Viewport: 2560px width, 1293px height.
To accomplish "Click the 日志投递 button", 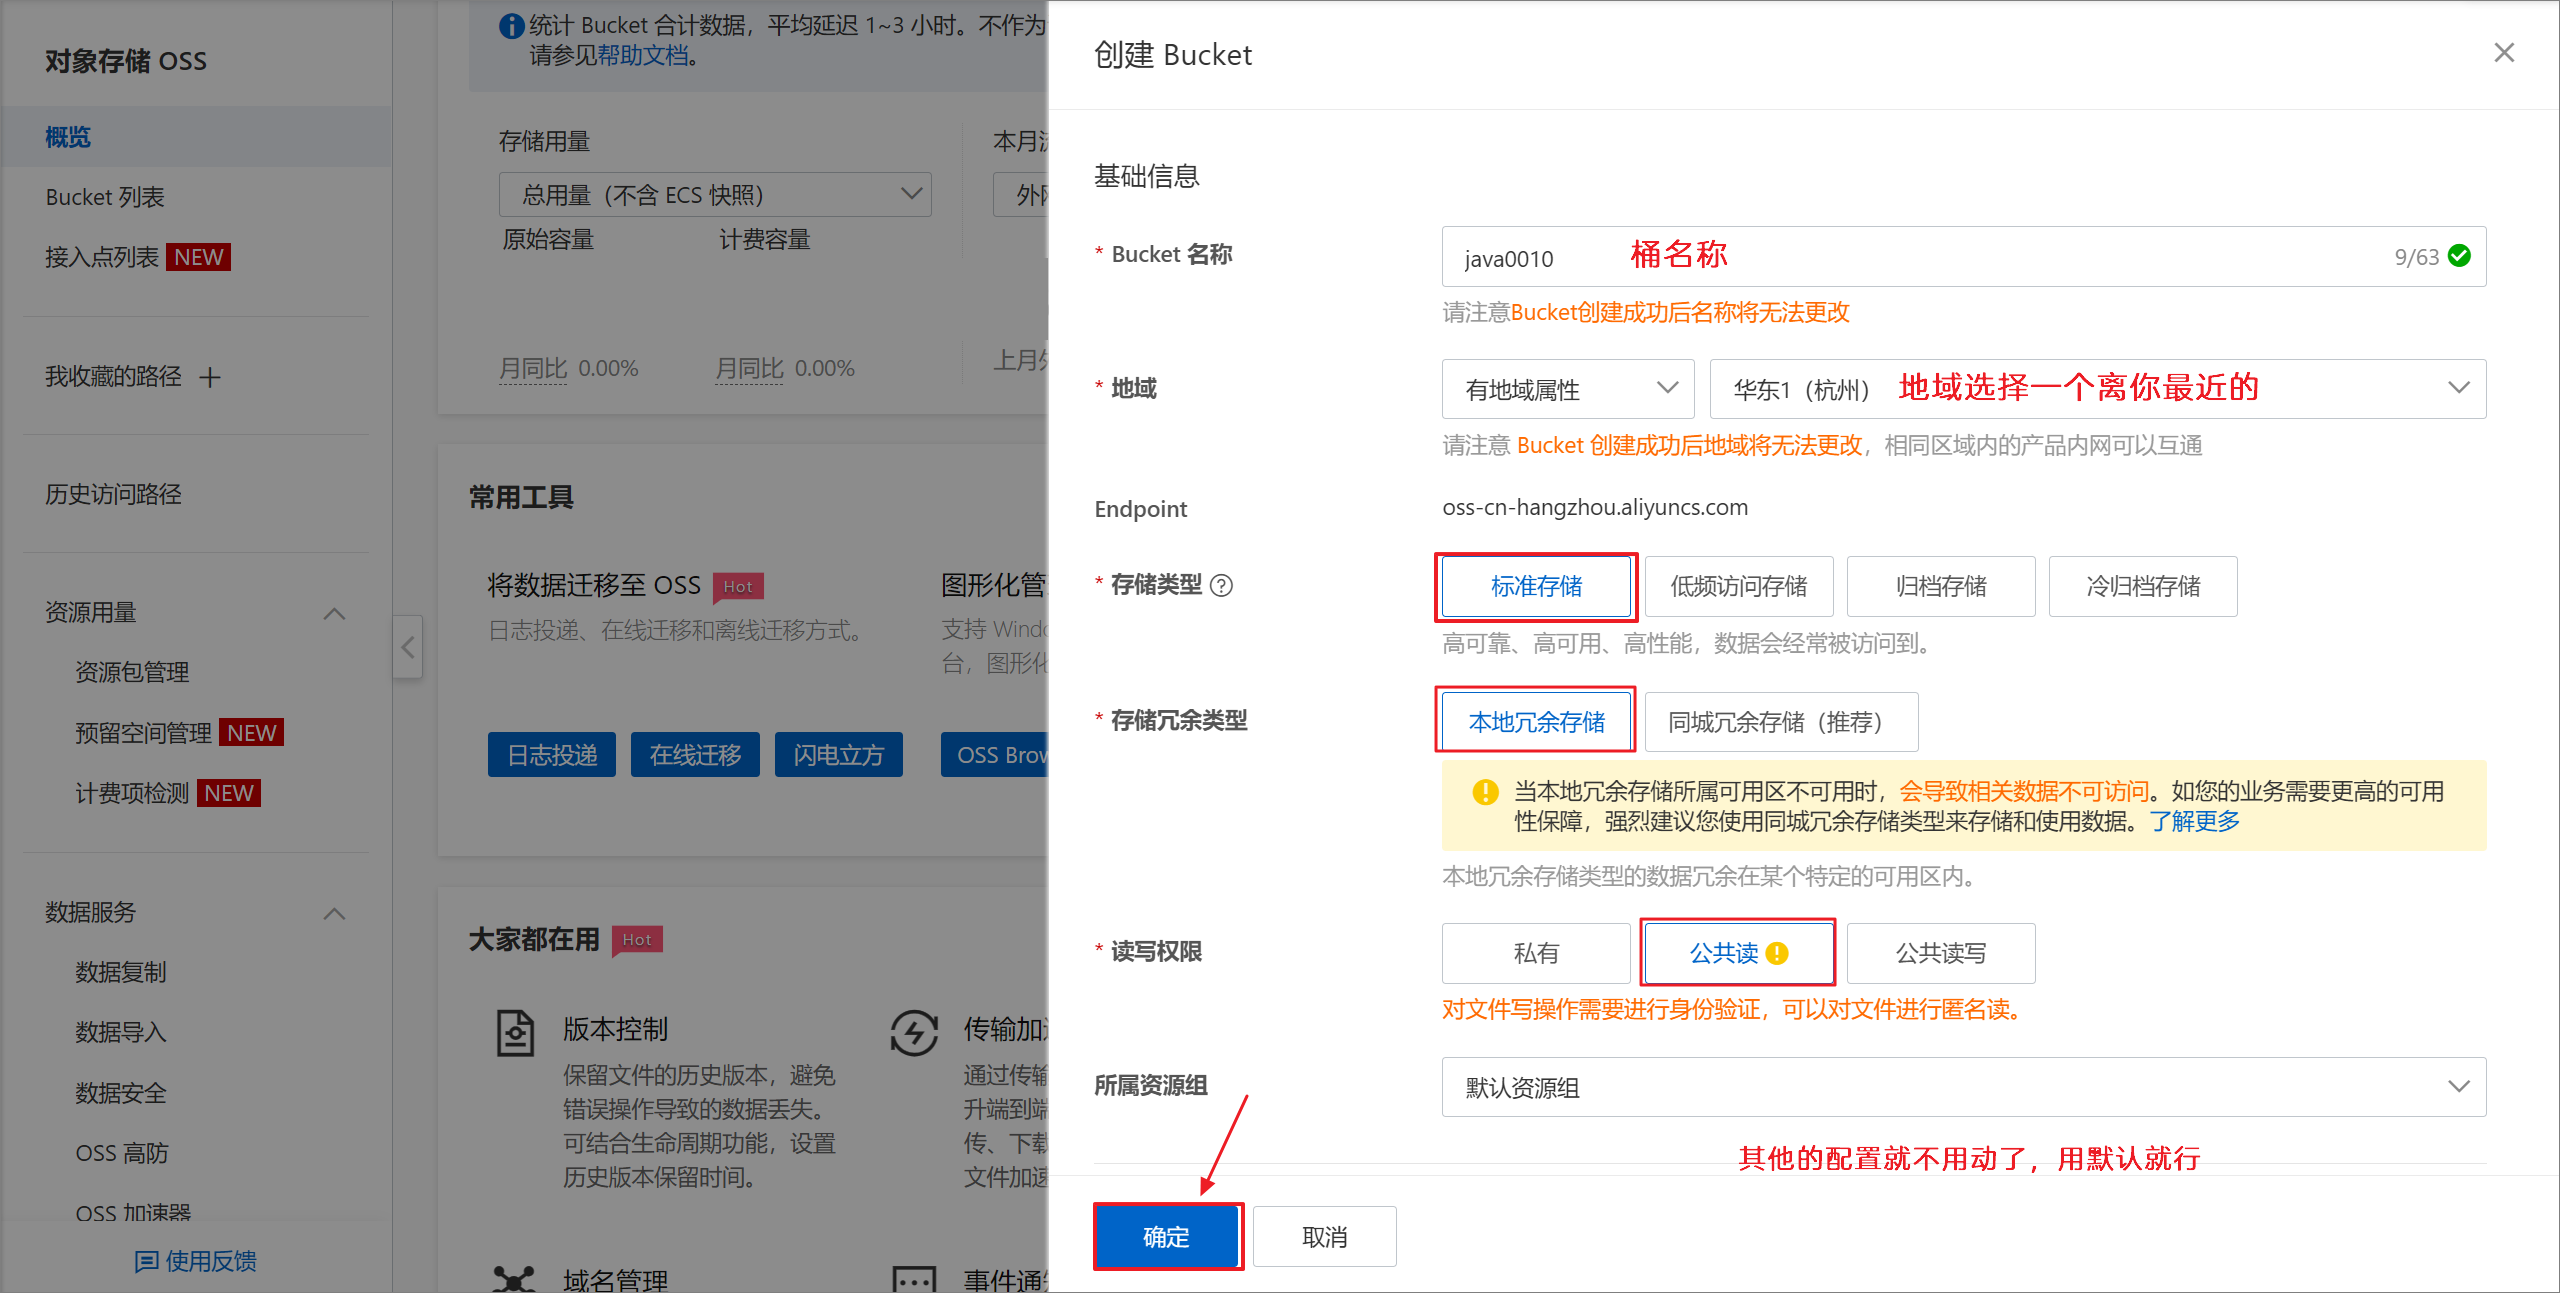I will 552,755.
